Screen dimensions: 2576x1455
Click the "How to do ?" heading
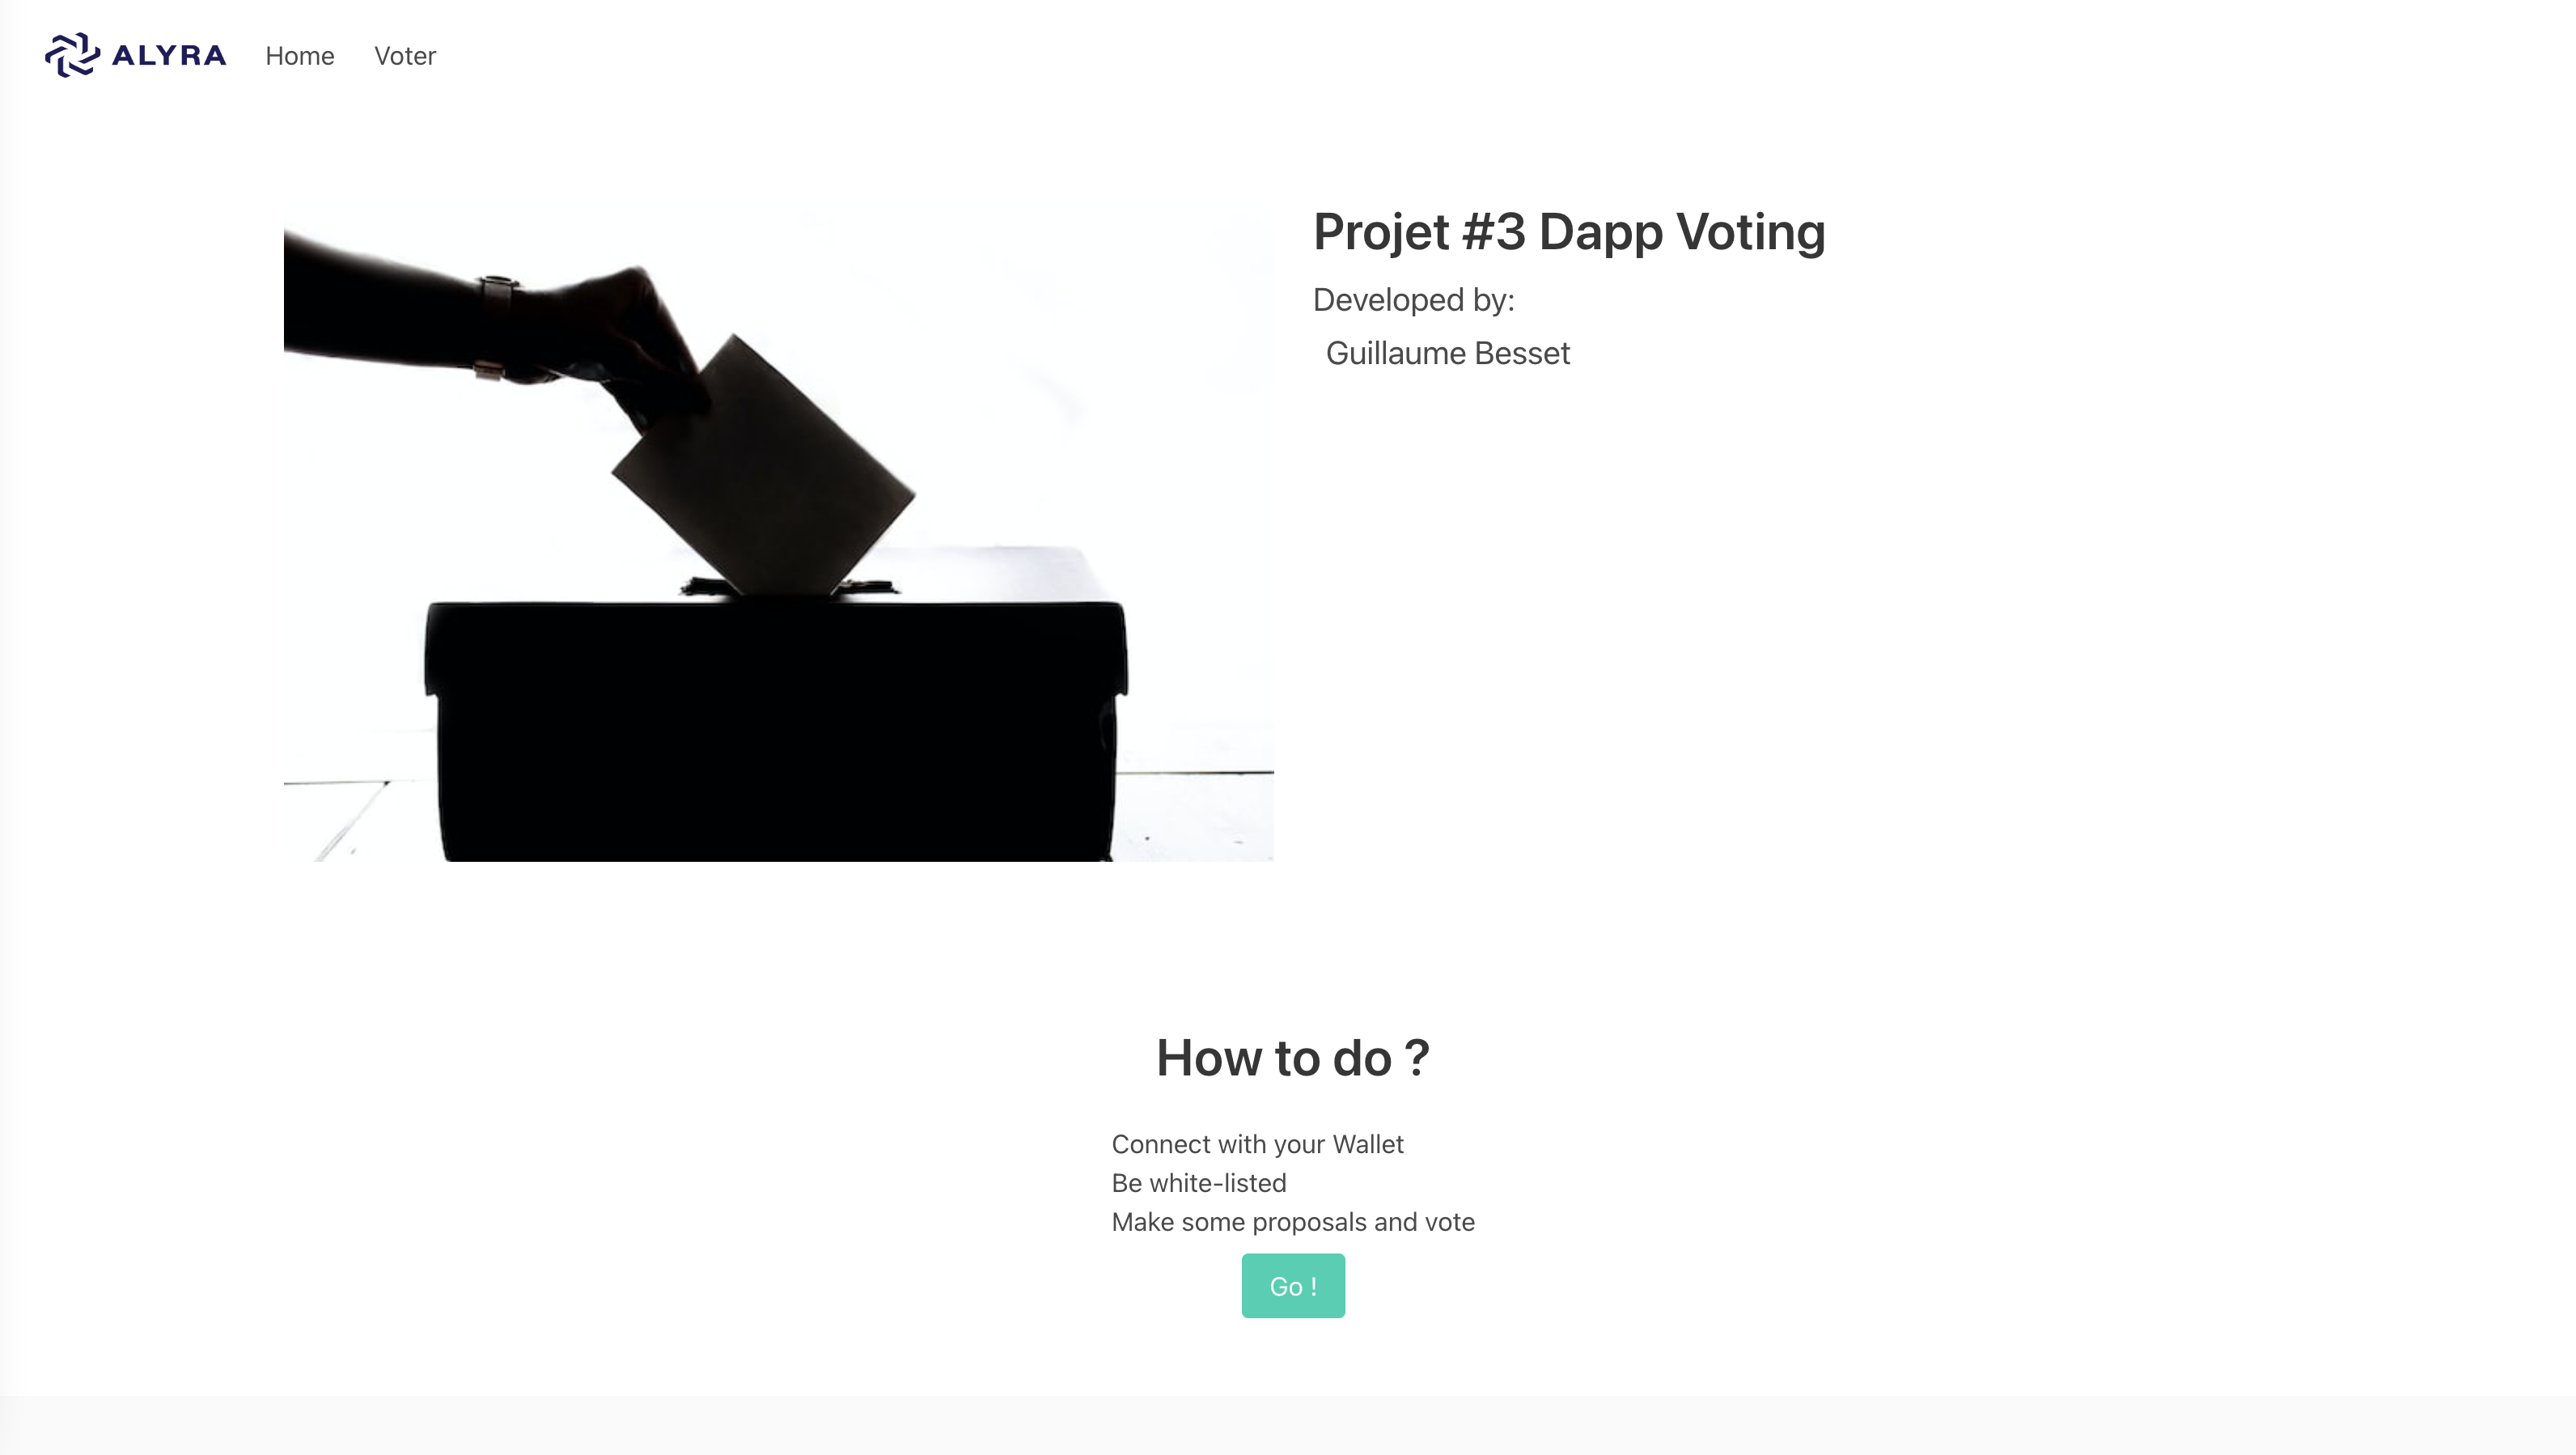[x=1292, y=1058]
